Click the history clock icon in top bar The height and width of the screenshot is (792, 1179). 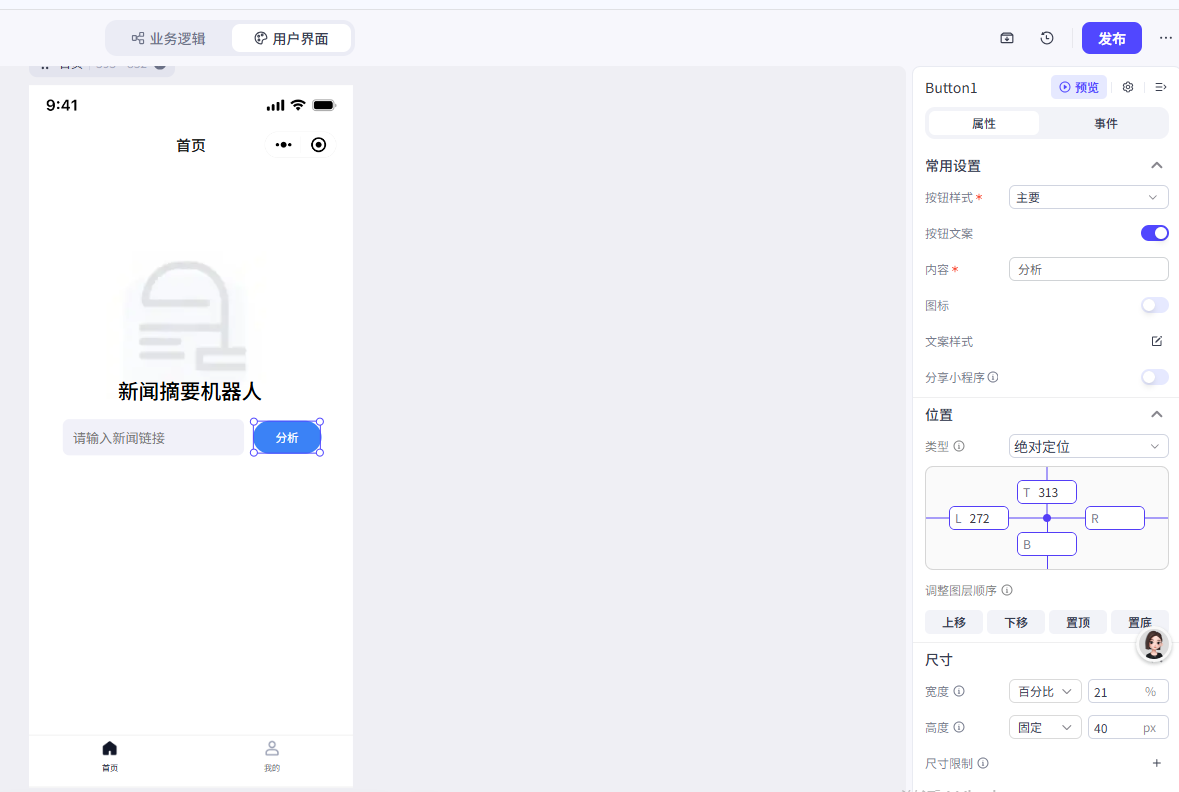pos(1047,38)
